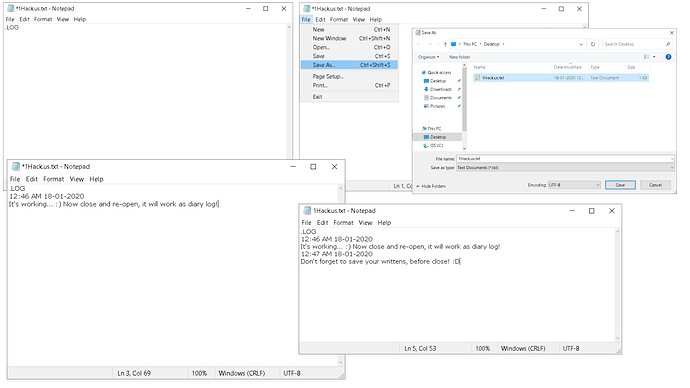The image size is (690, 388).
Task: Choose Open... from the File menu
Action: pyautogui.click(x=349, y=47)
